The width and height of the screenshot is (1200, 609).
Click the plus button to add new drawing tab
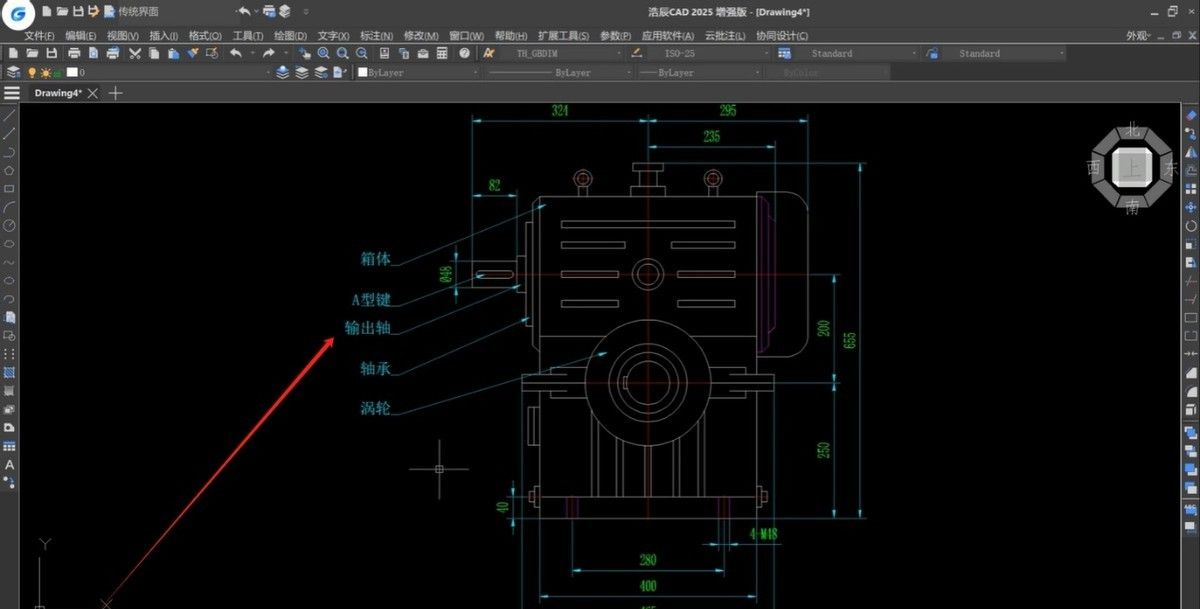[x=116, y=93]
